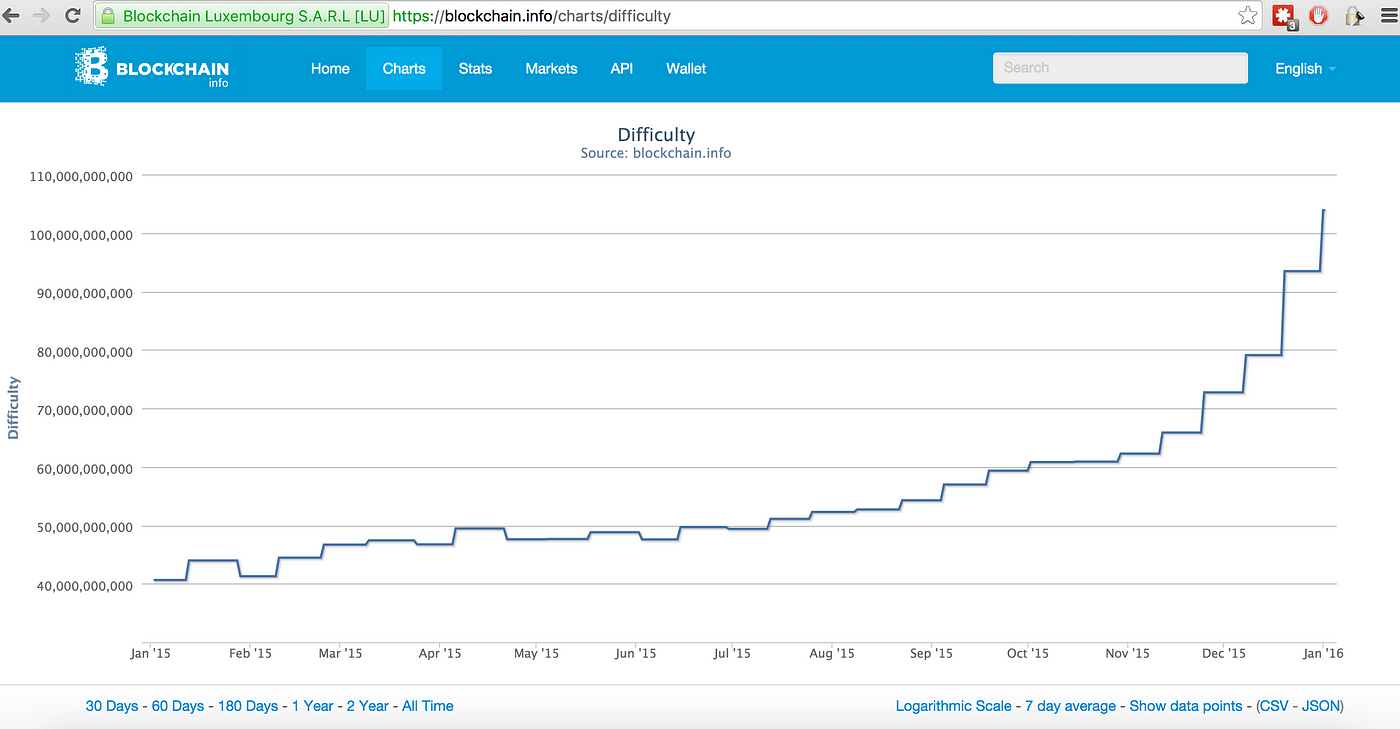Enable Logarithmic Scale
Viewport: 1400px width, 729px height.
click(x=954, y=706)
